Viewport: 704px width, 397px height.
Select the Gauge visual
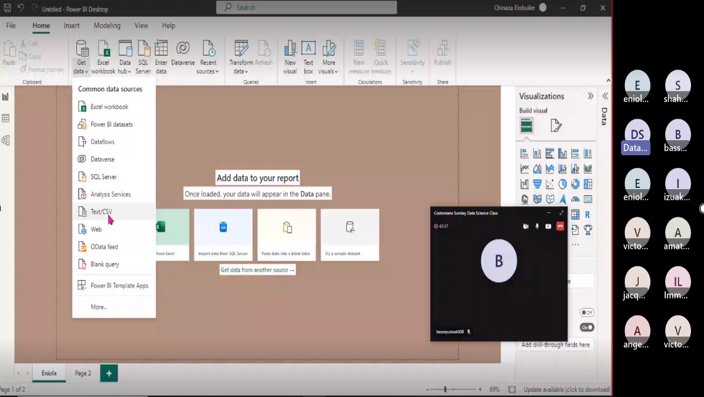point(575,198)
